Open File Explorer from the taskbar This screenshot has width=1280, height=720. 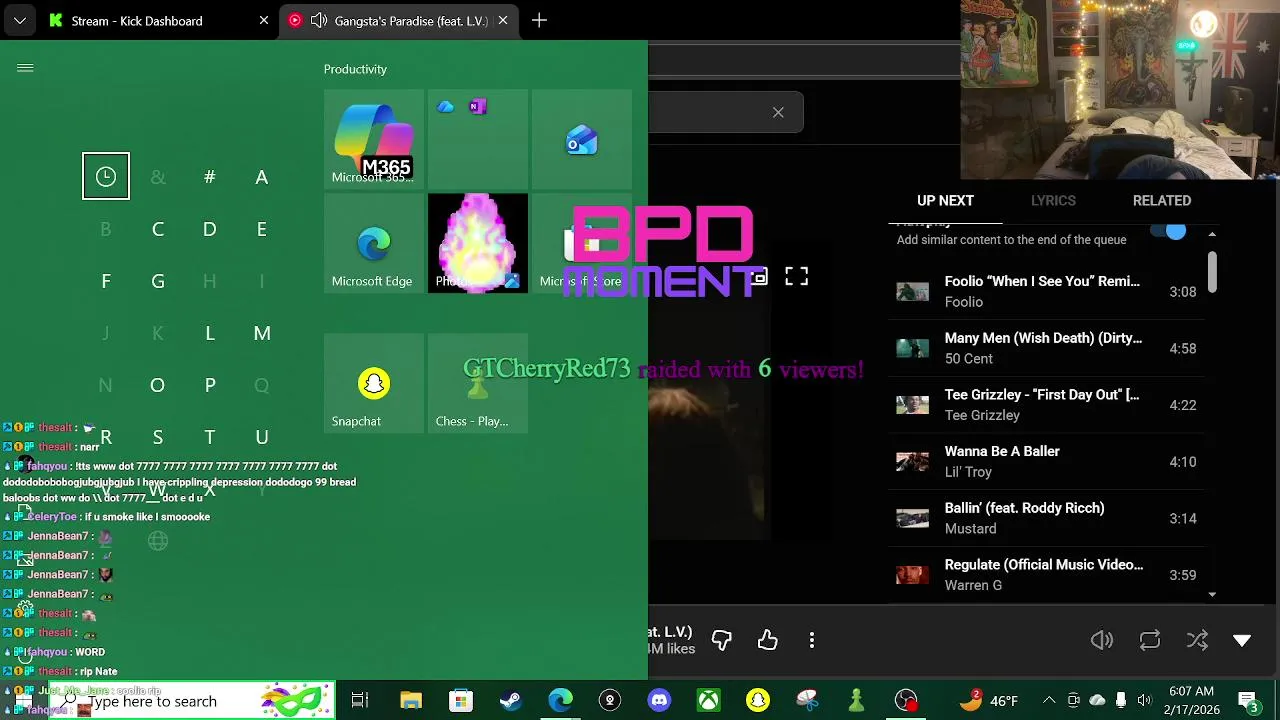[411, 701]
